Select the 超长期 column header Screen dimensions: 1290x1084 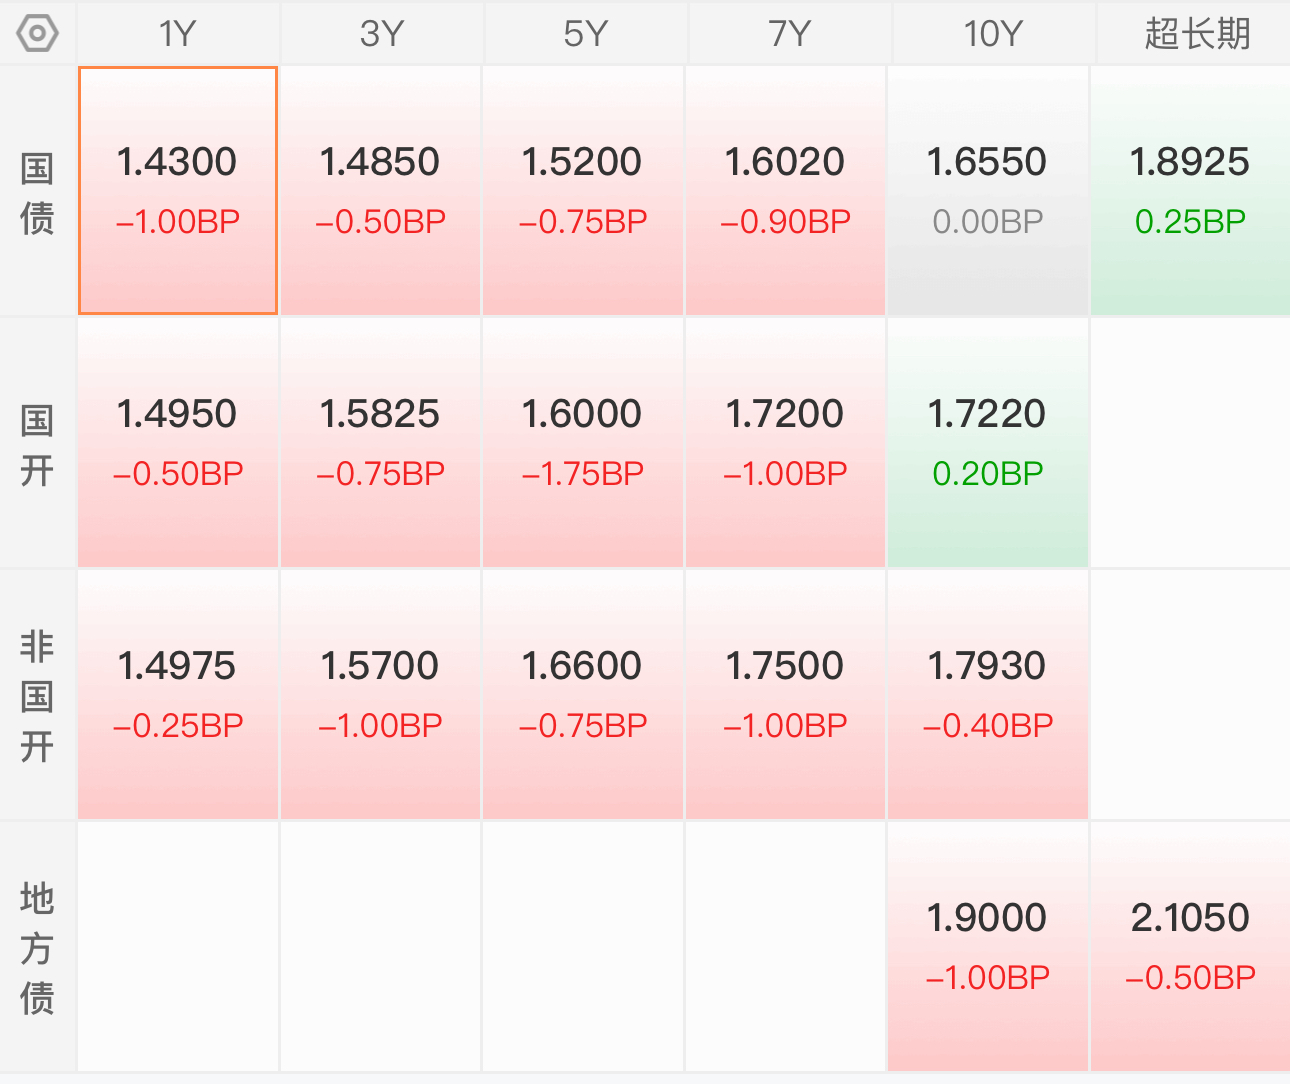point(1196,34)
